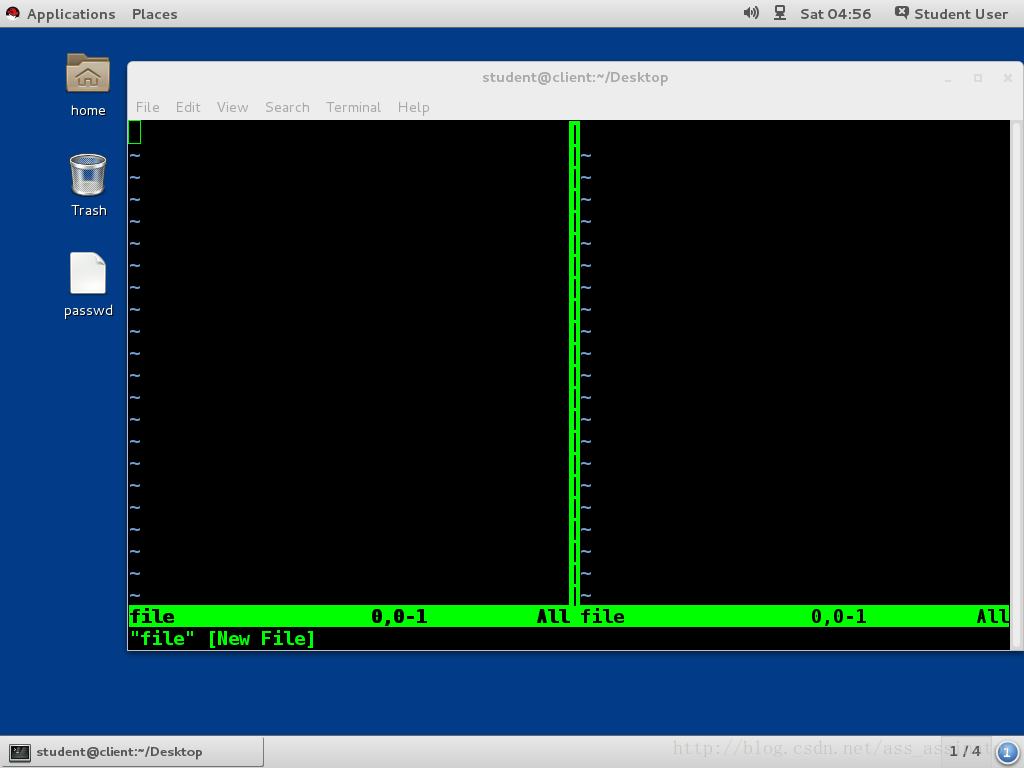
Task: Open the Applications menu
Action: click(71, 14)
